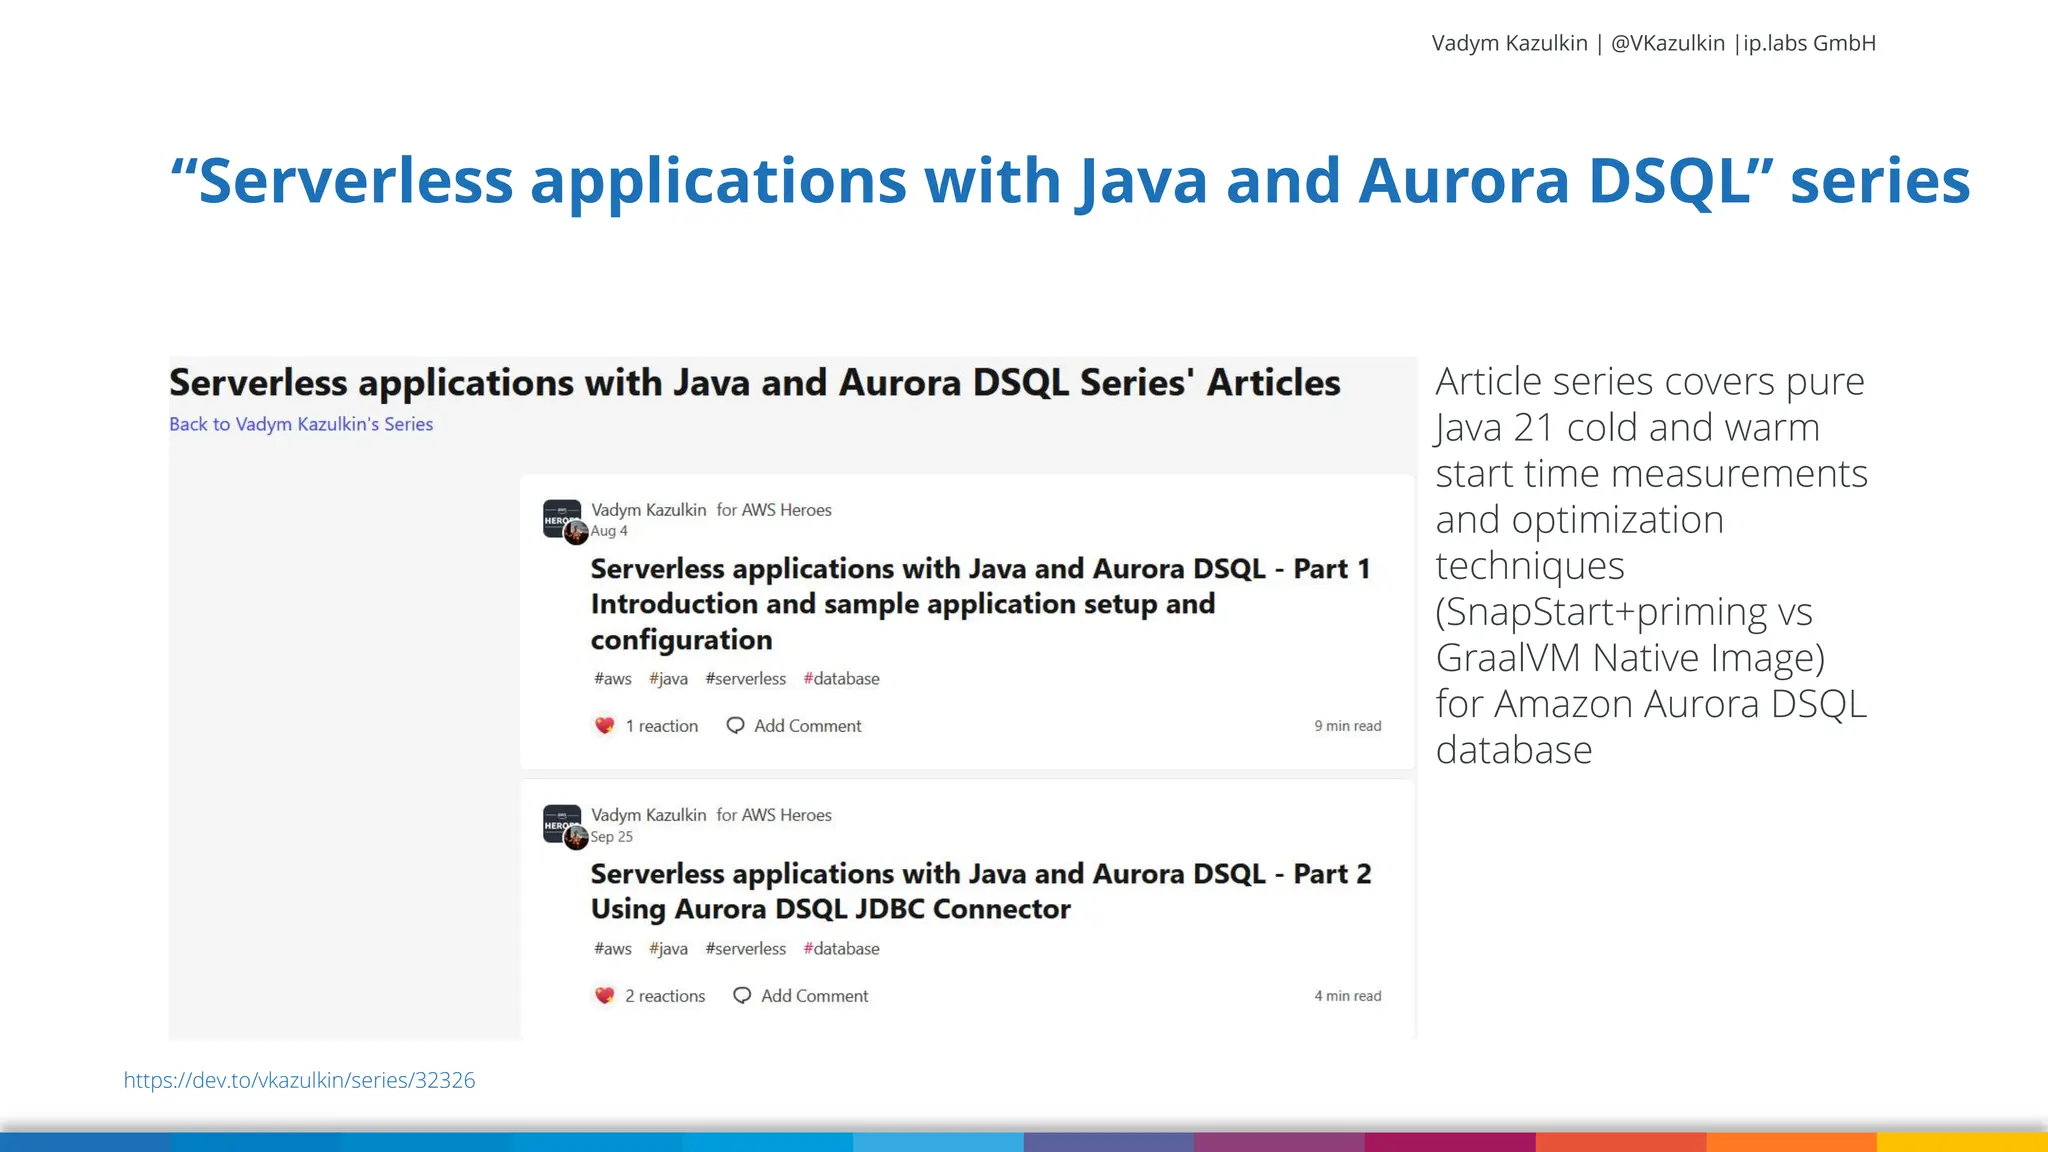Open Part 1 Introduction article title
2048x1152 pixels.
902,604
